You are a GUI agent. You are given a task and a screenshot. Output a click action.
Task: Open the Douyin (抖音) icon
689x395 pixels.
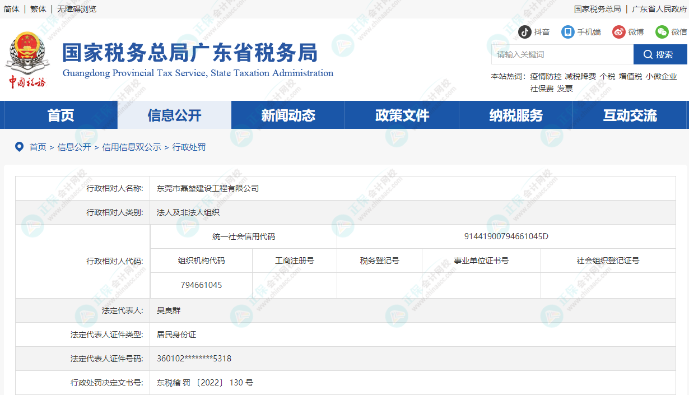point(525,32)
